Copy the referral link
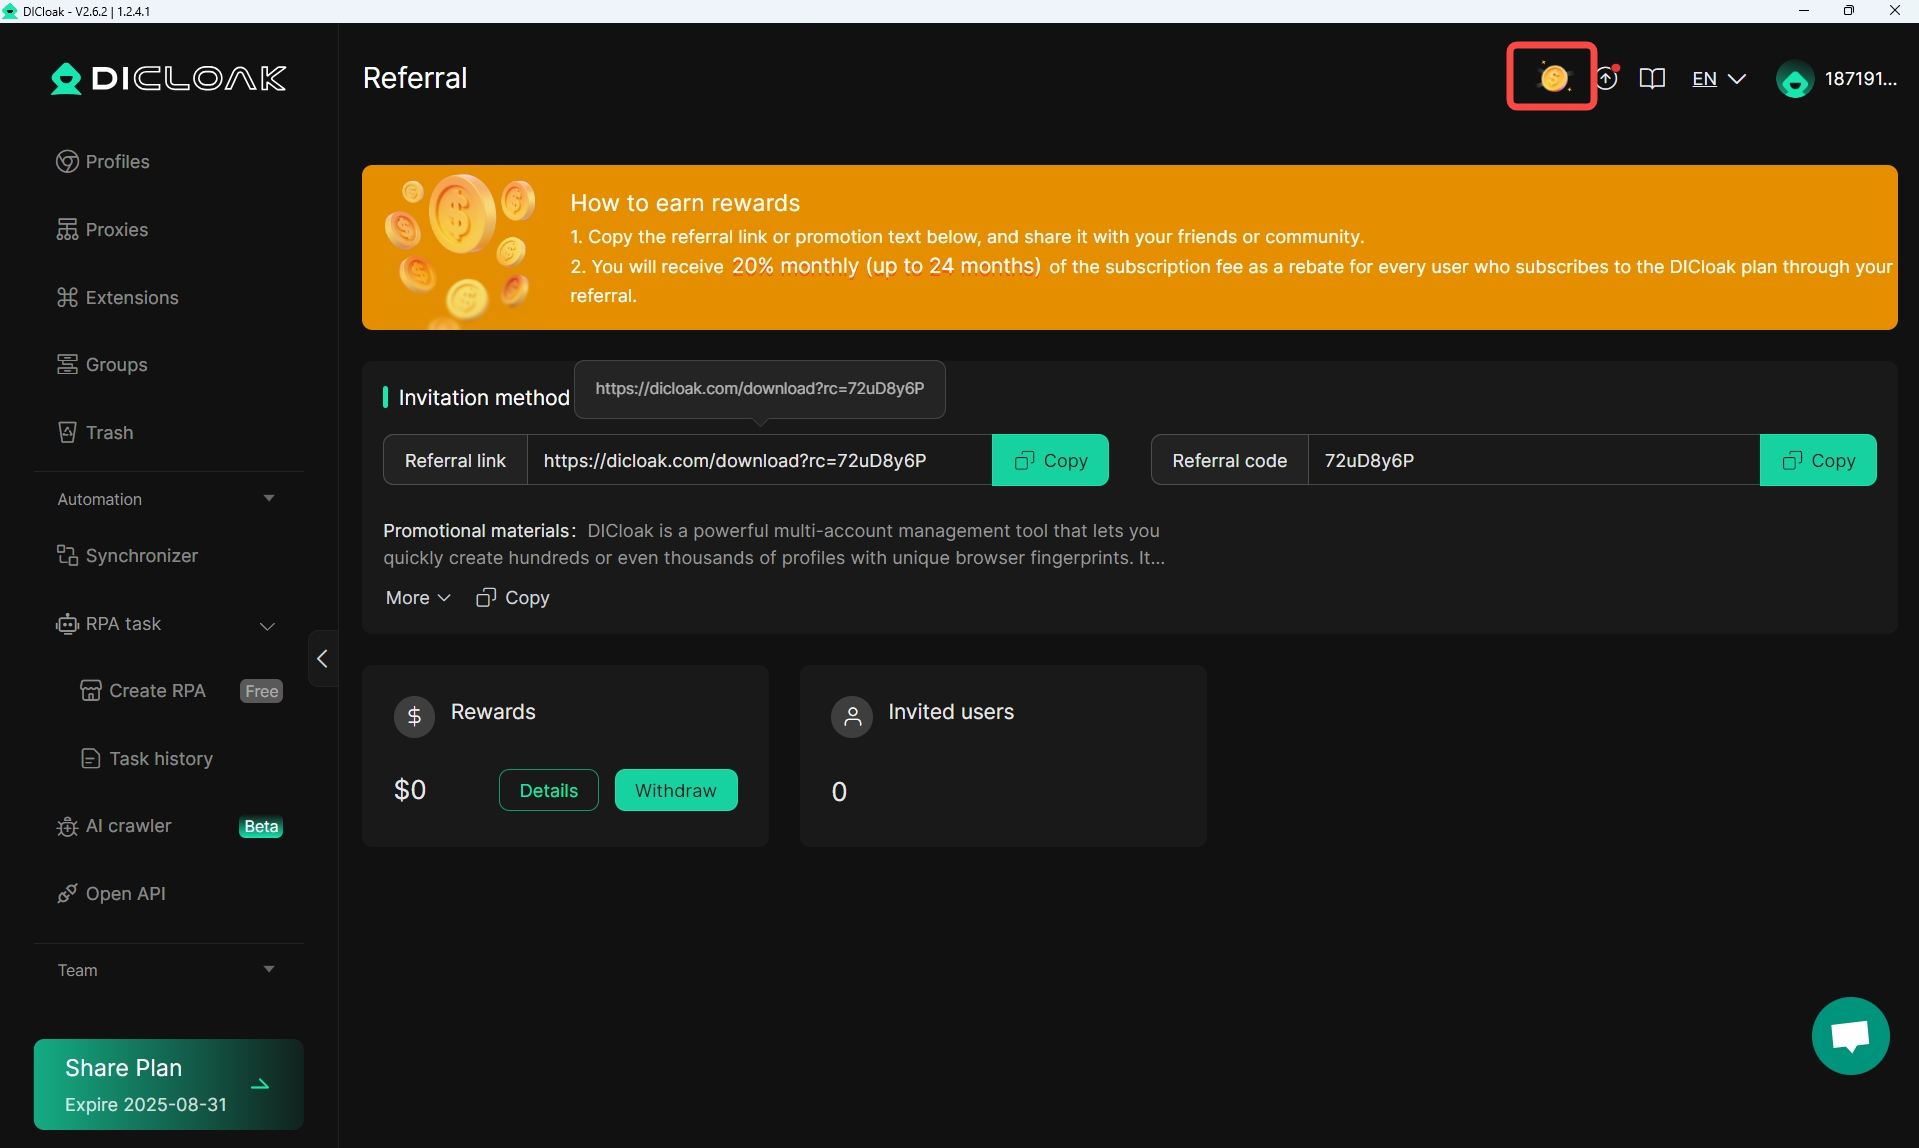 pyautogui.click(x=1050, y=460)
